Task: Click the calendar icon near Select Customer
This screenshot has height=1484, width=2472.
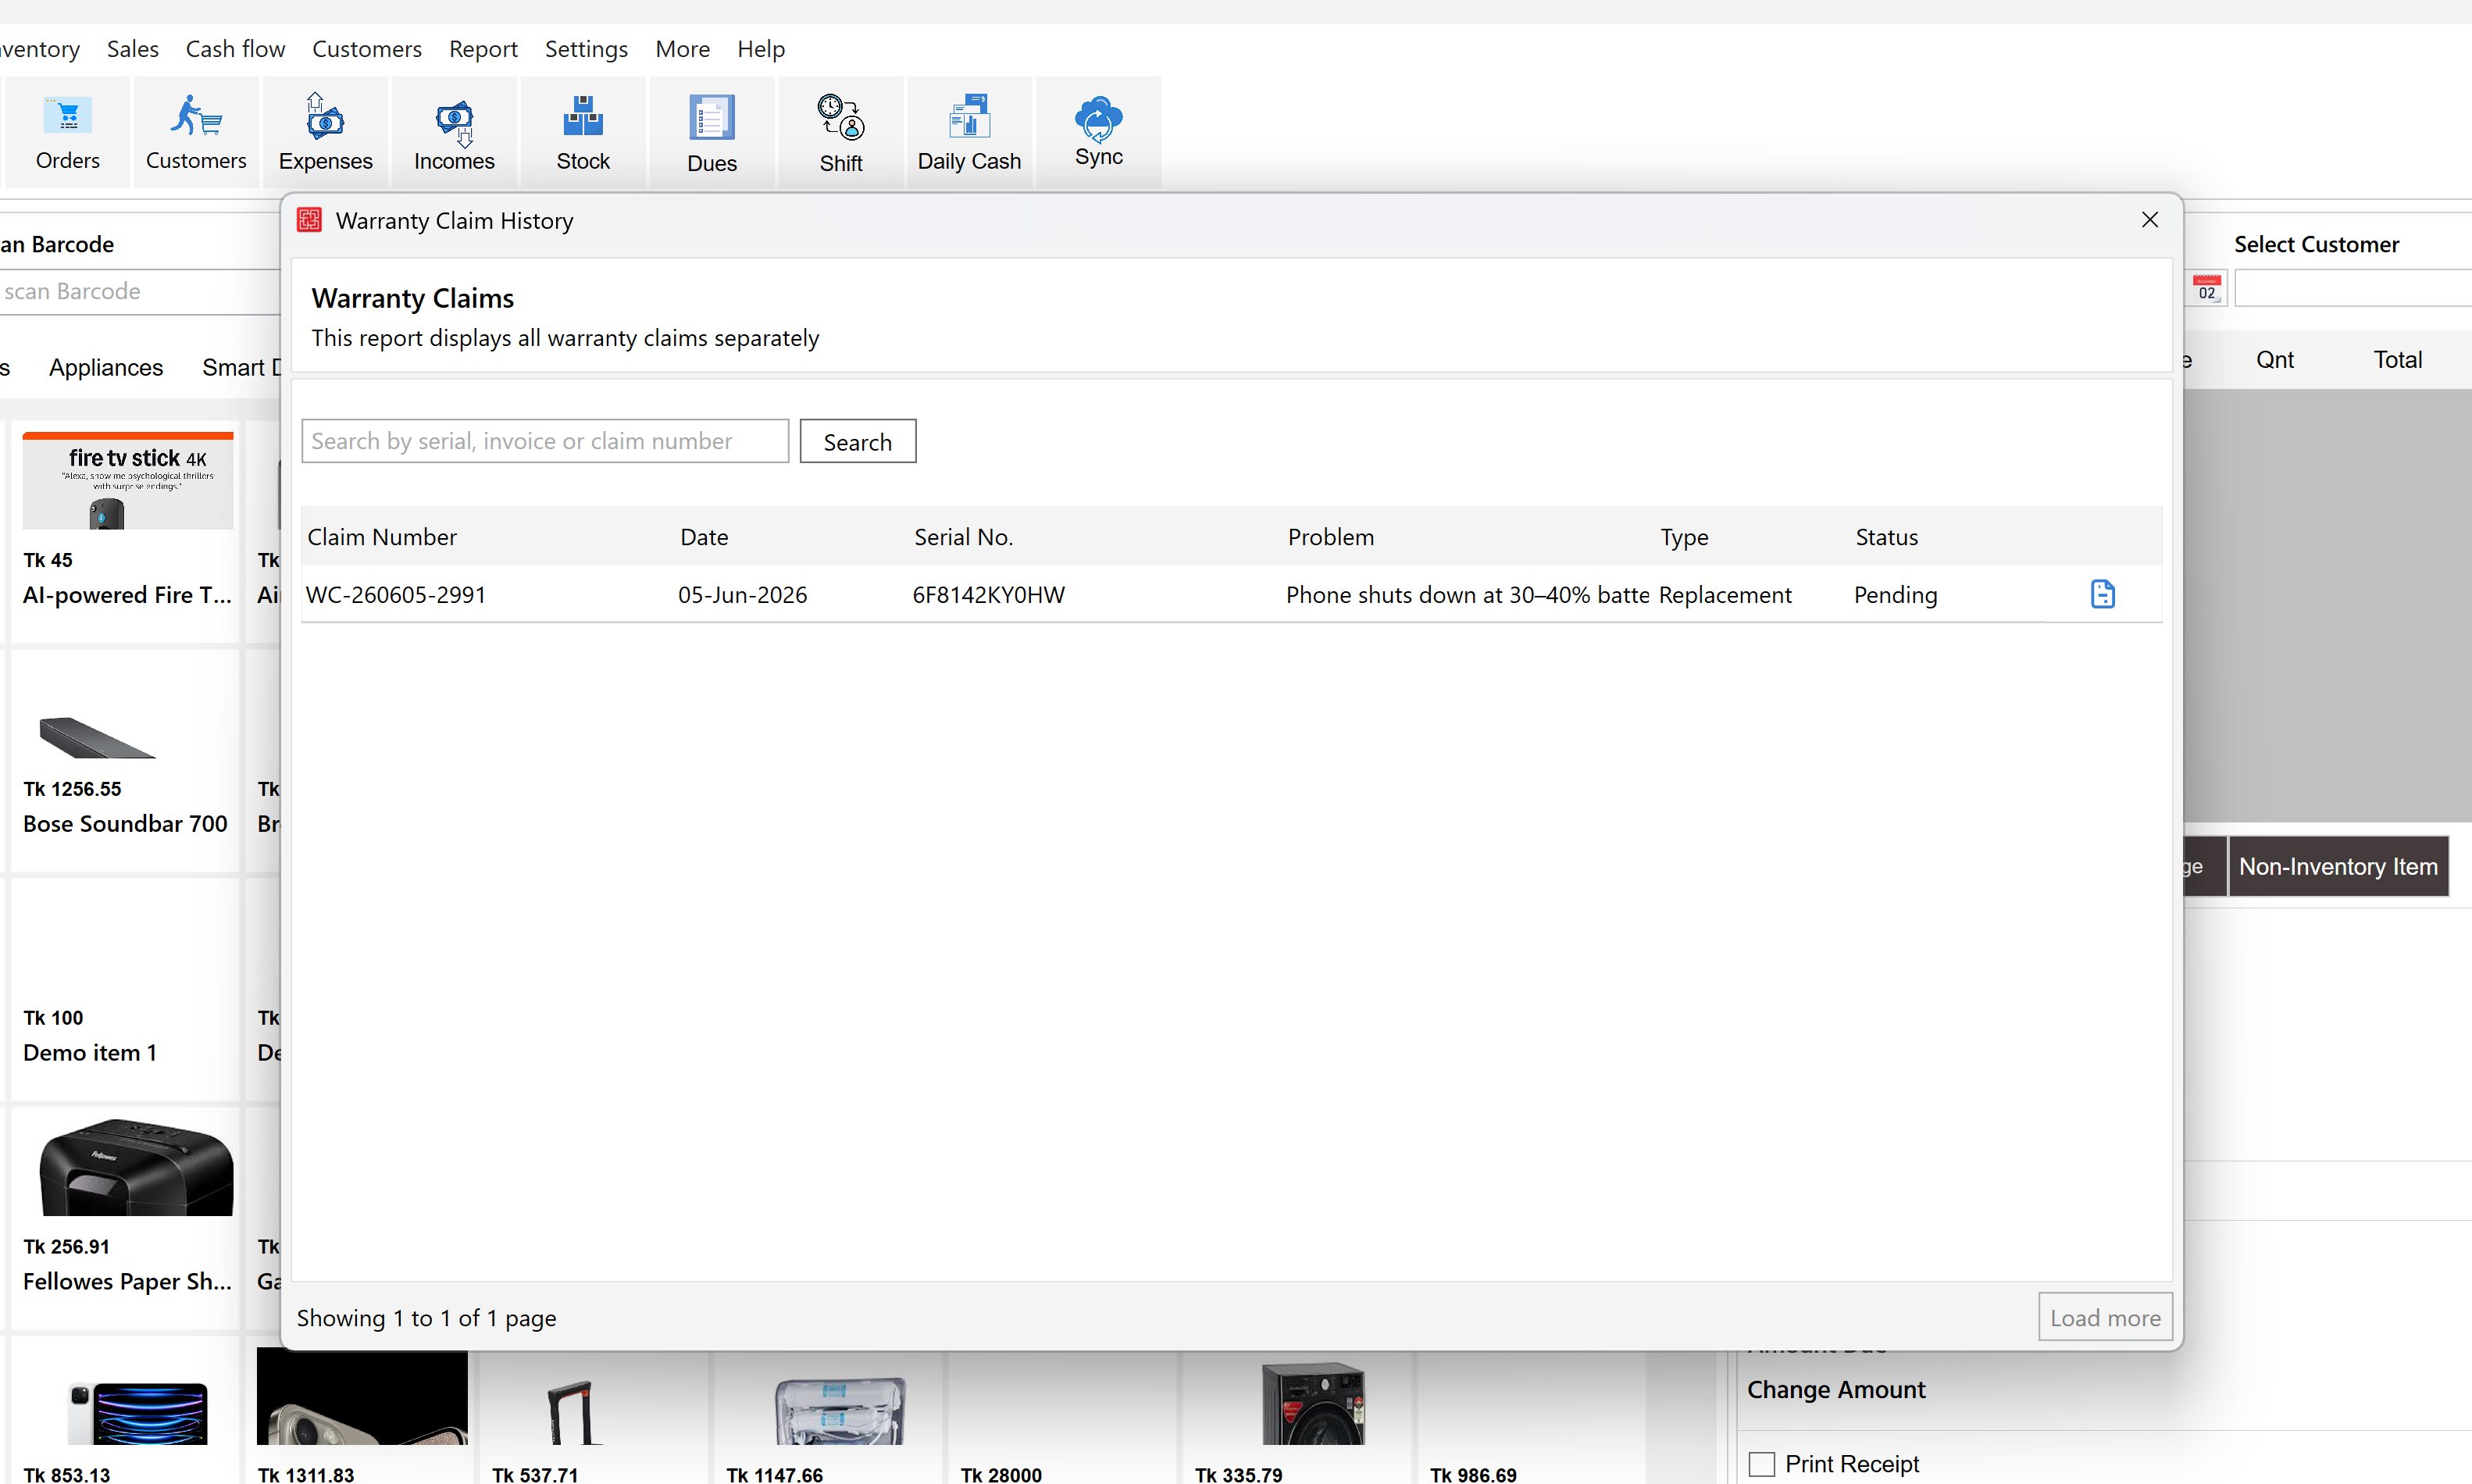Action: coord(2206,289)
